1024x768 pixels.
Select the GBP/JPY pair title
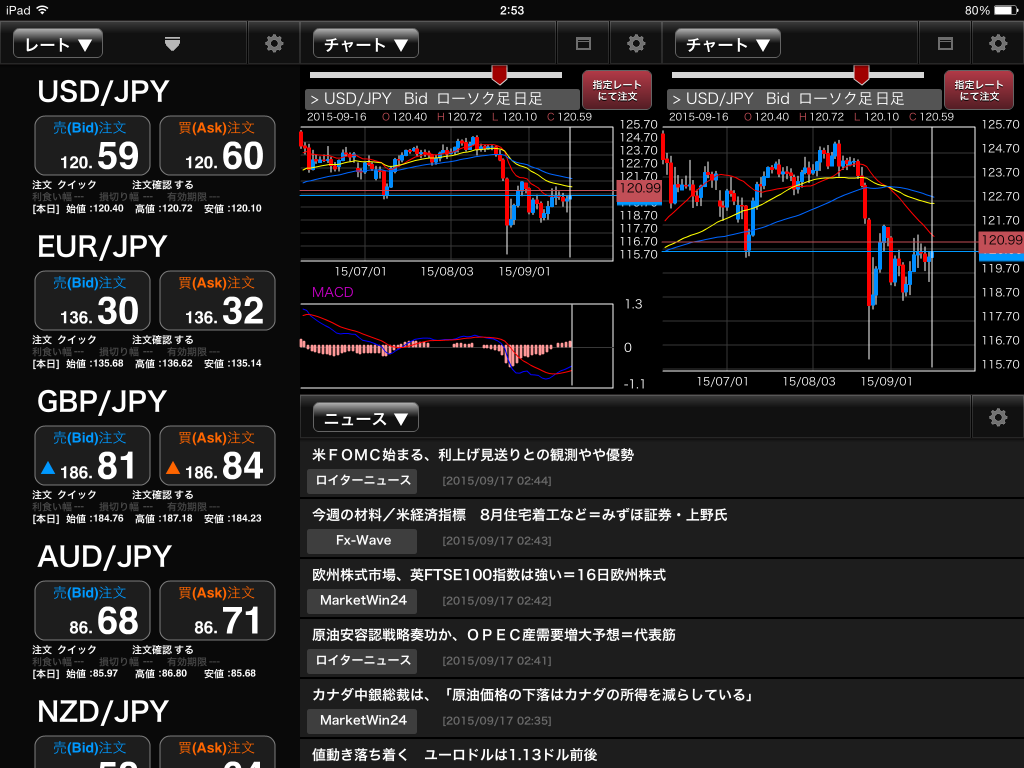coord(103,402)
